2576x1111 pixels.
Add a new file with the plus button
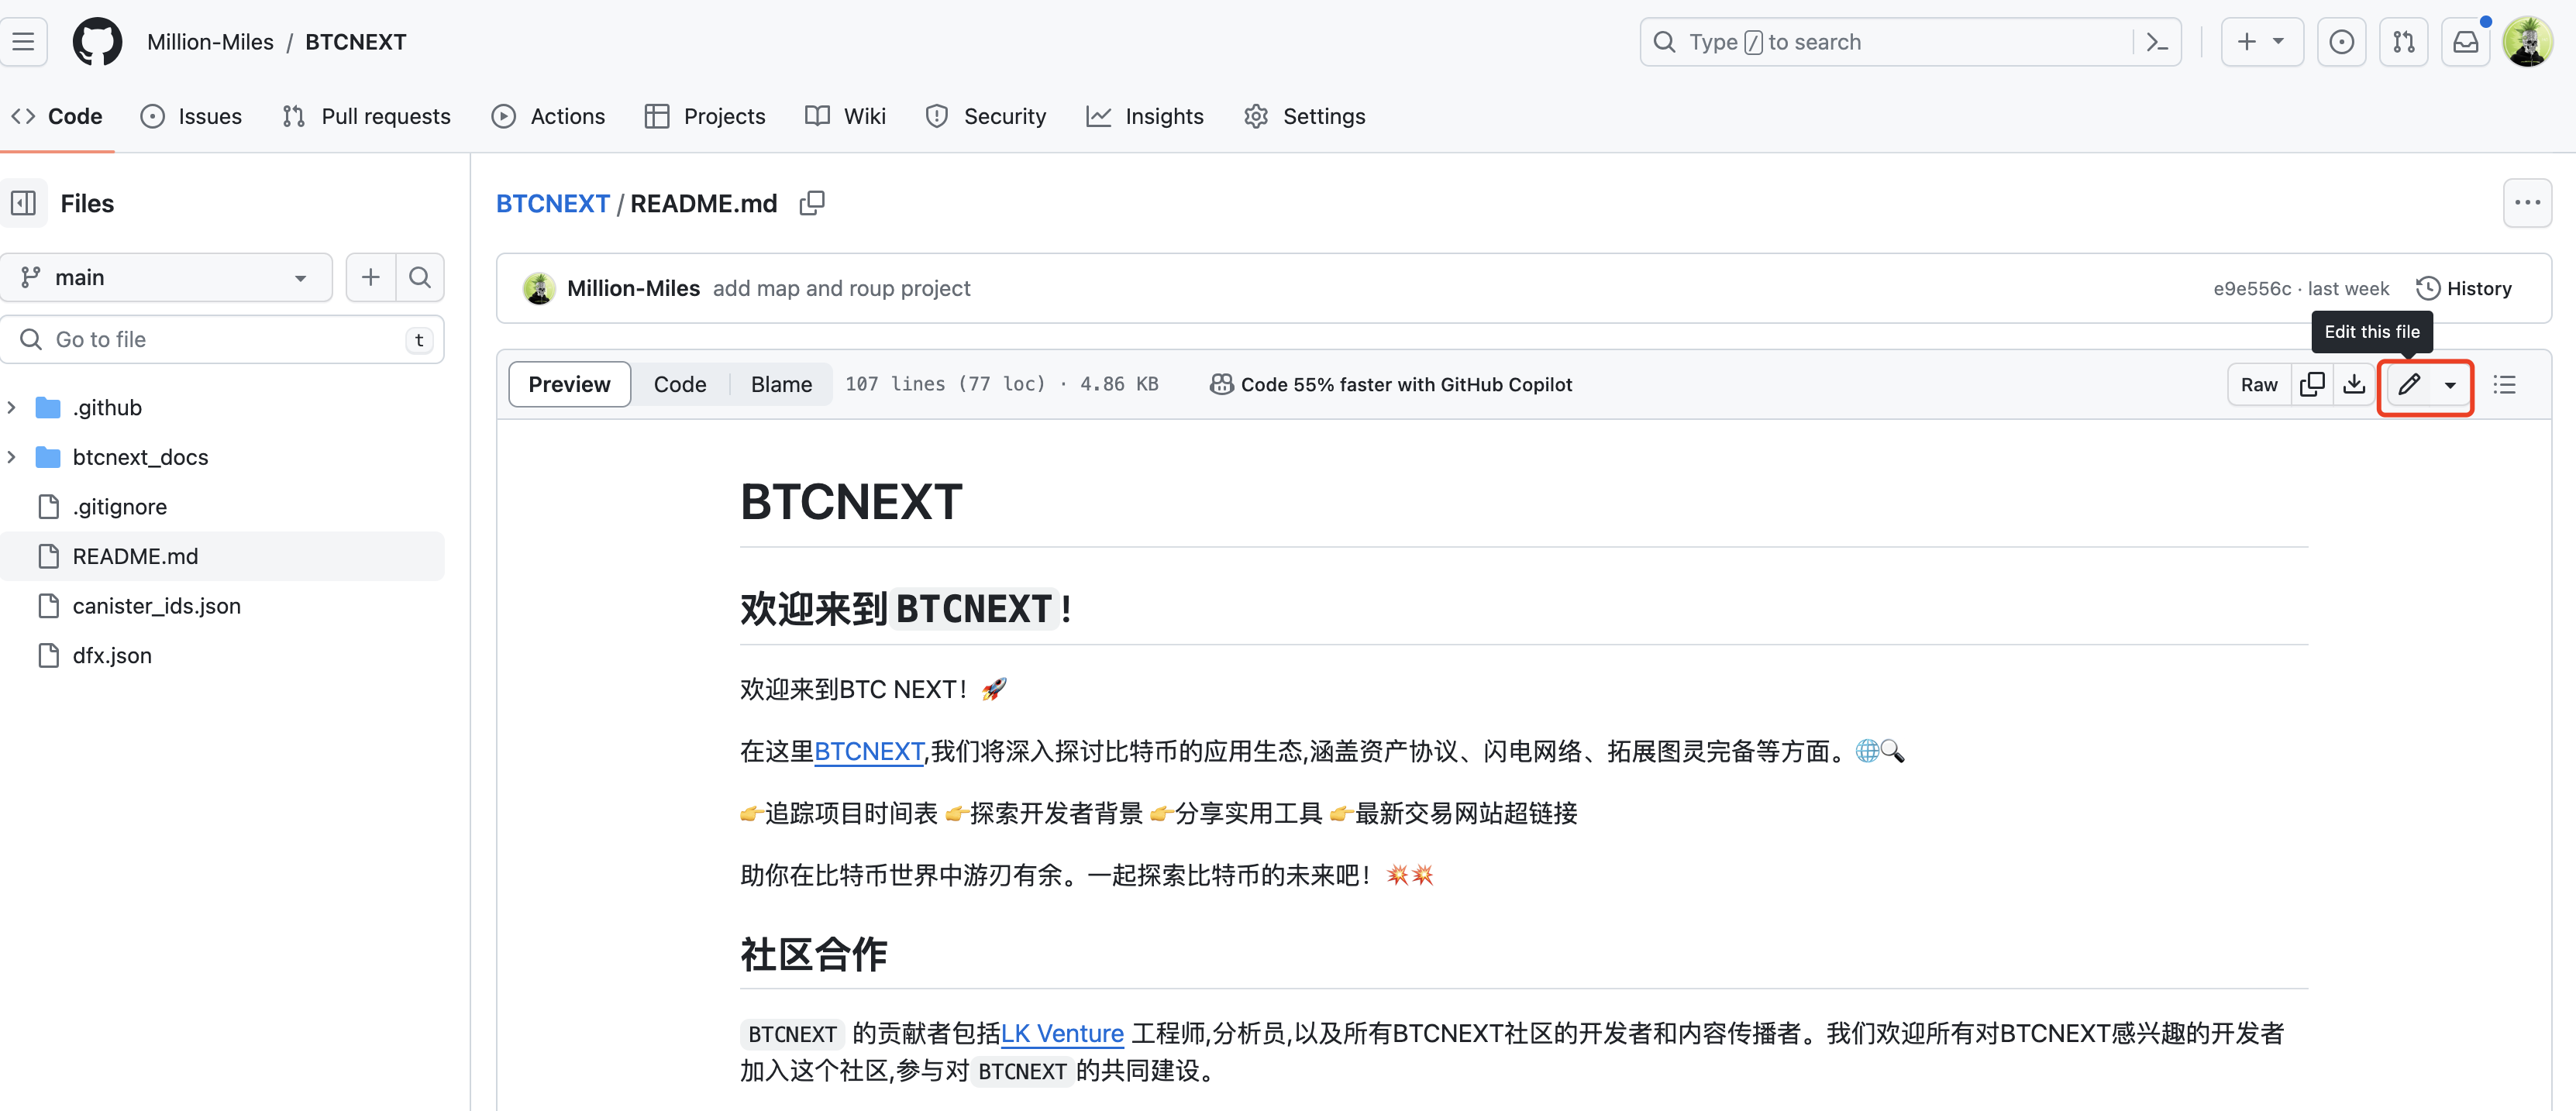click(370, 277)
